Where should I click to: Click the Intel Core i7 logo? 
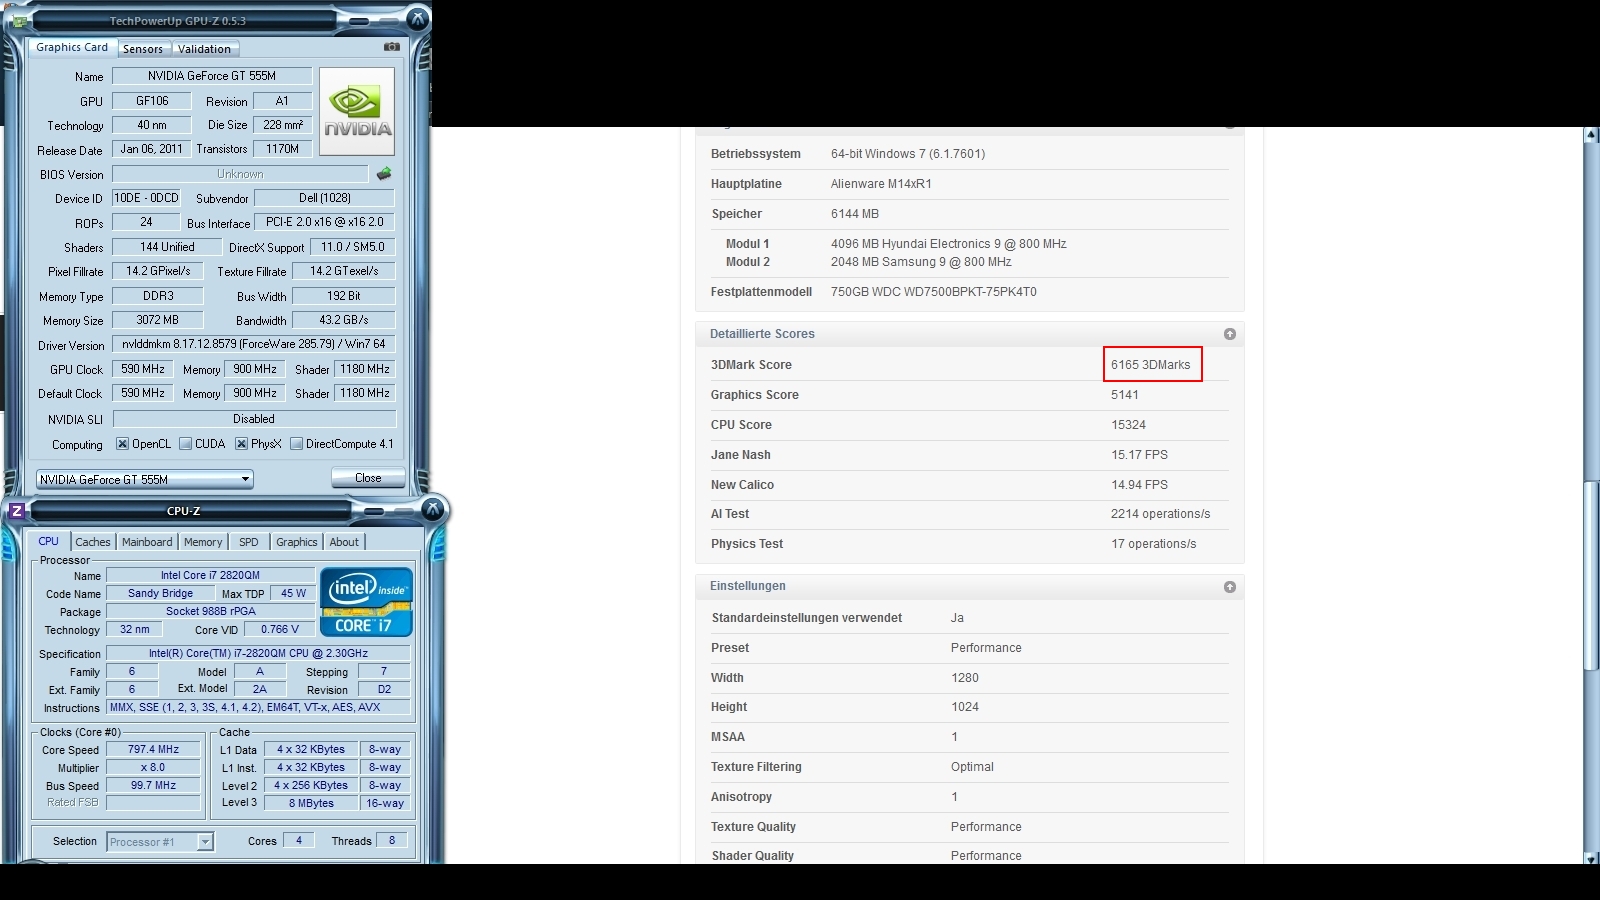coord(366,602)
